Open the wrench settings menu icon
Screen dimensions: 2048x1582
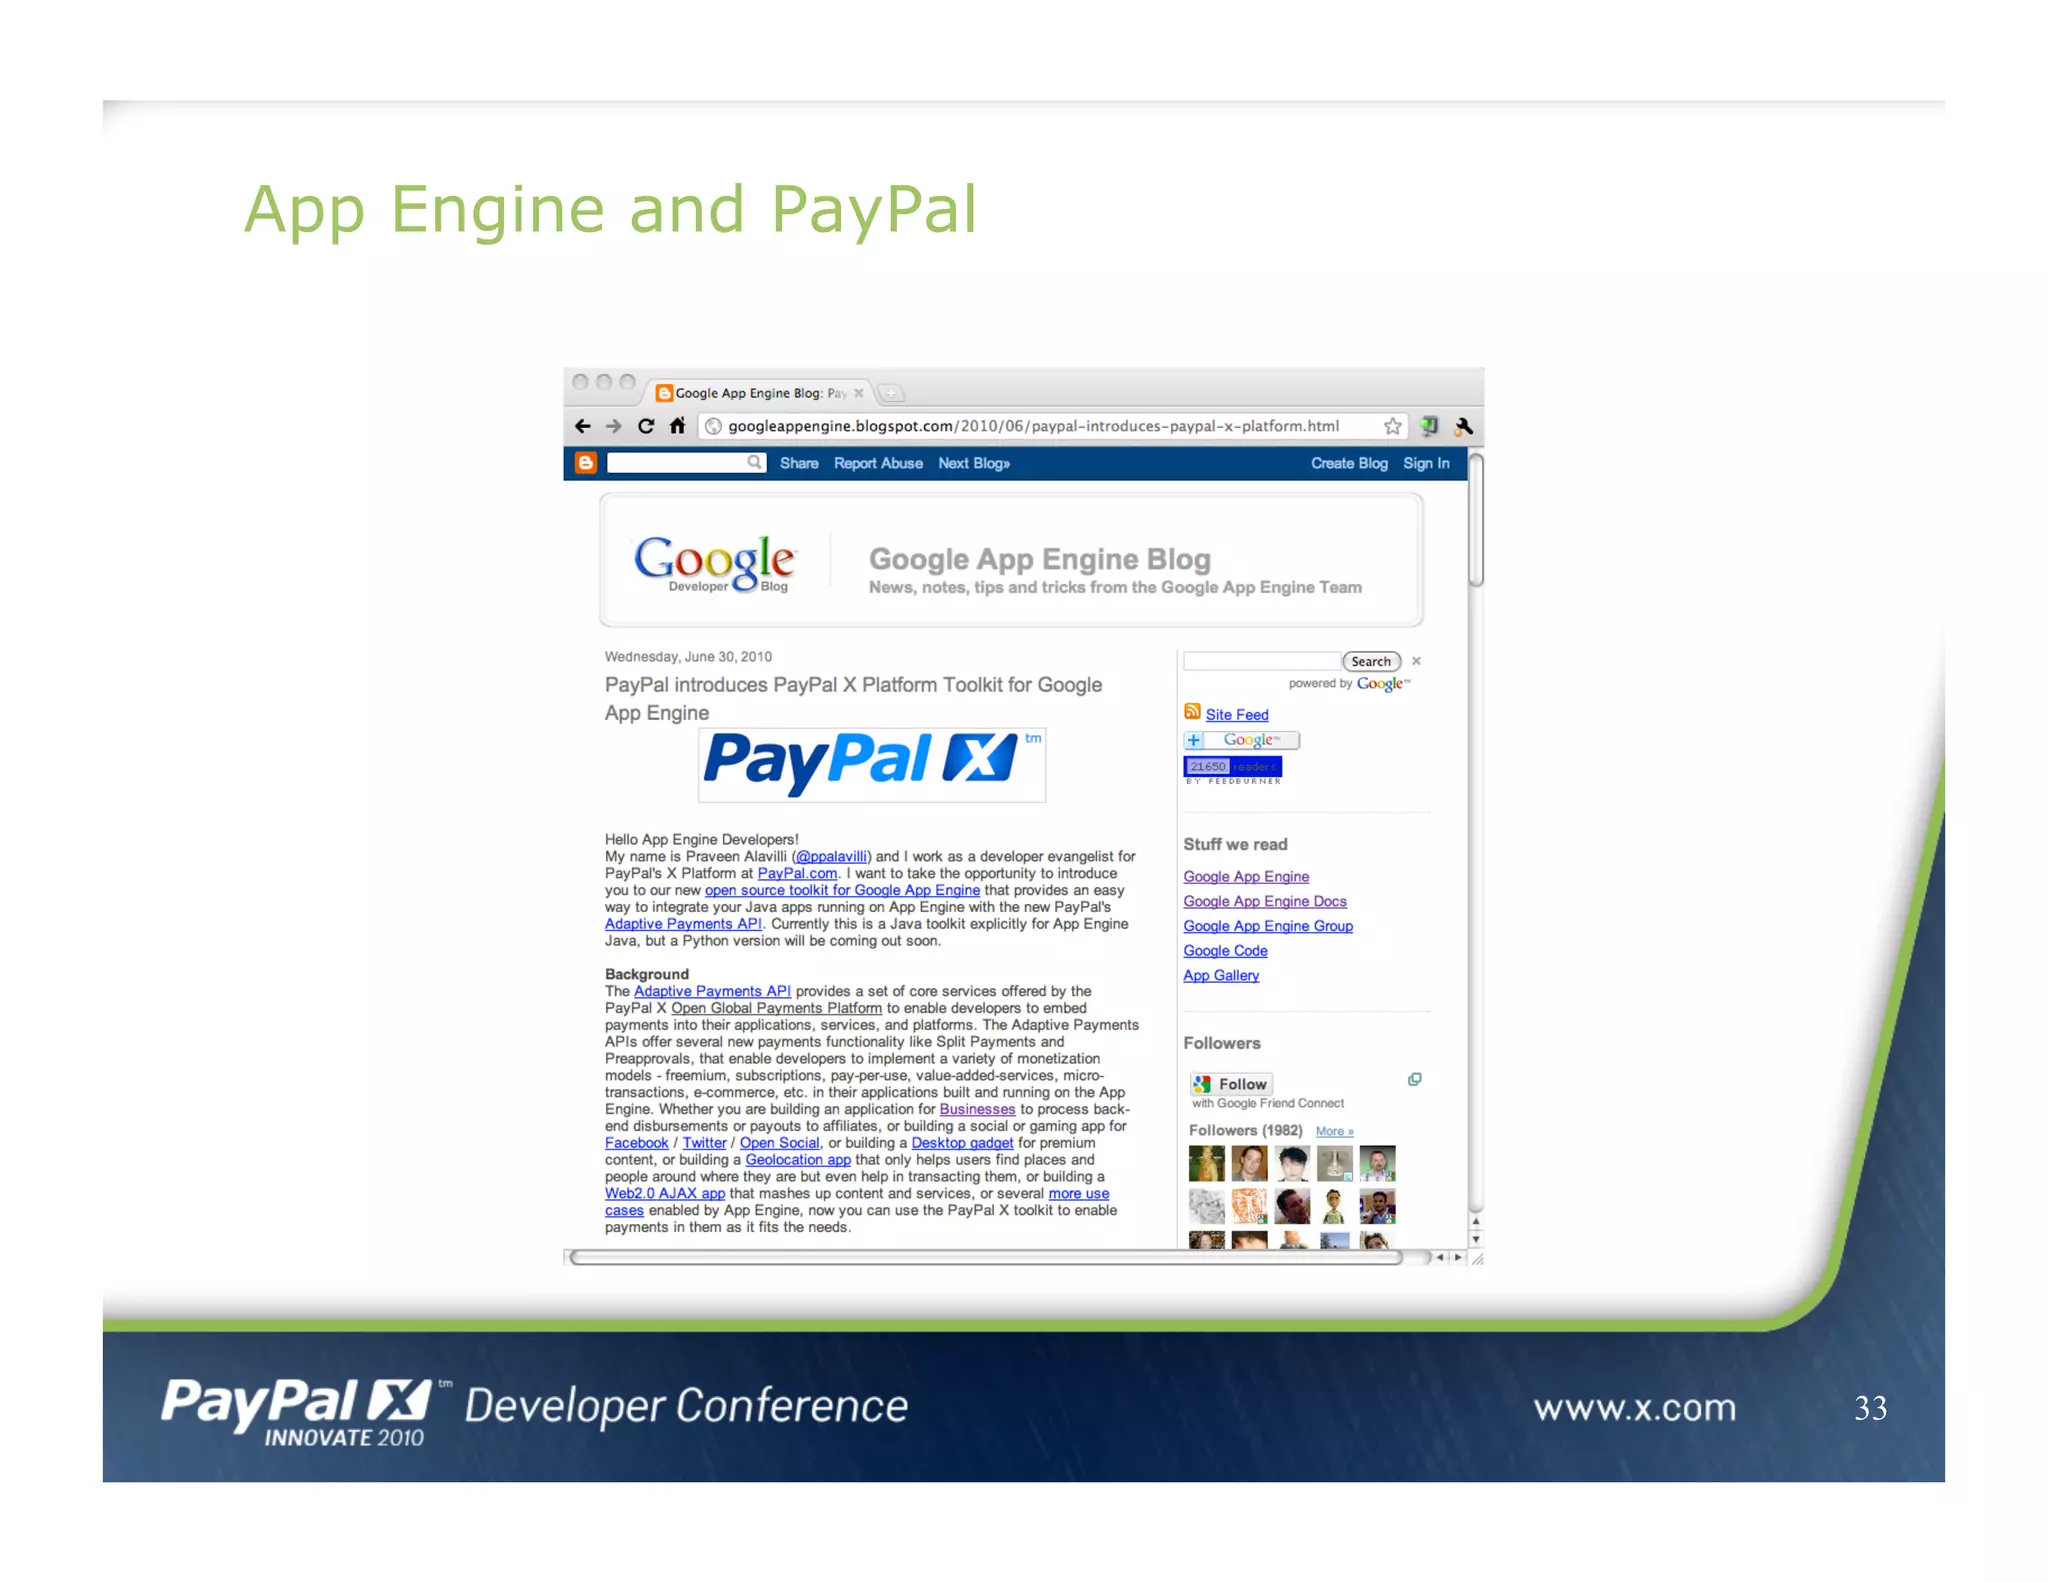(x=1464, y=426)
